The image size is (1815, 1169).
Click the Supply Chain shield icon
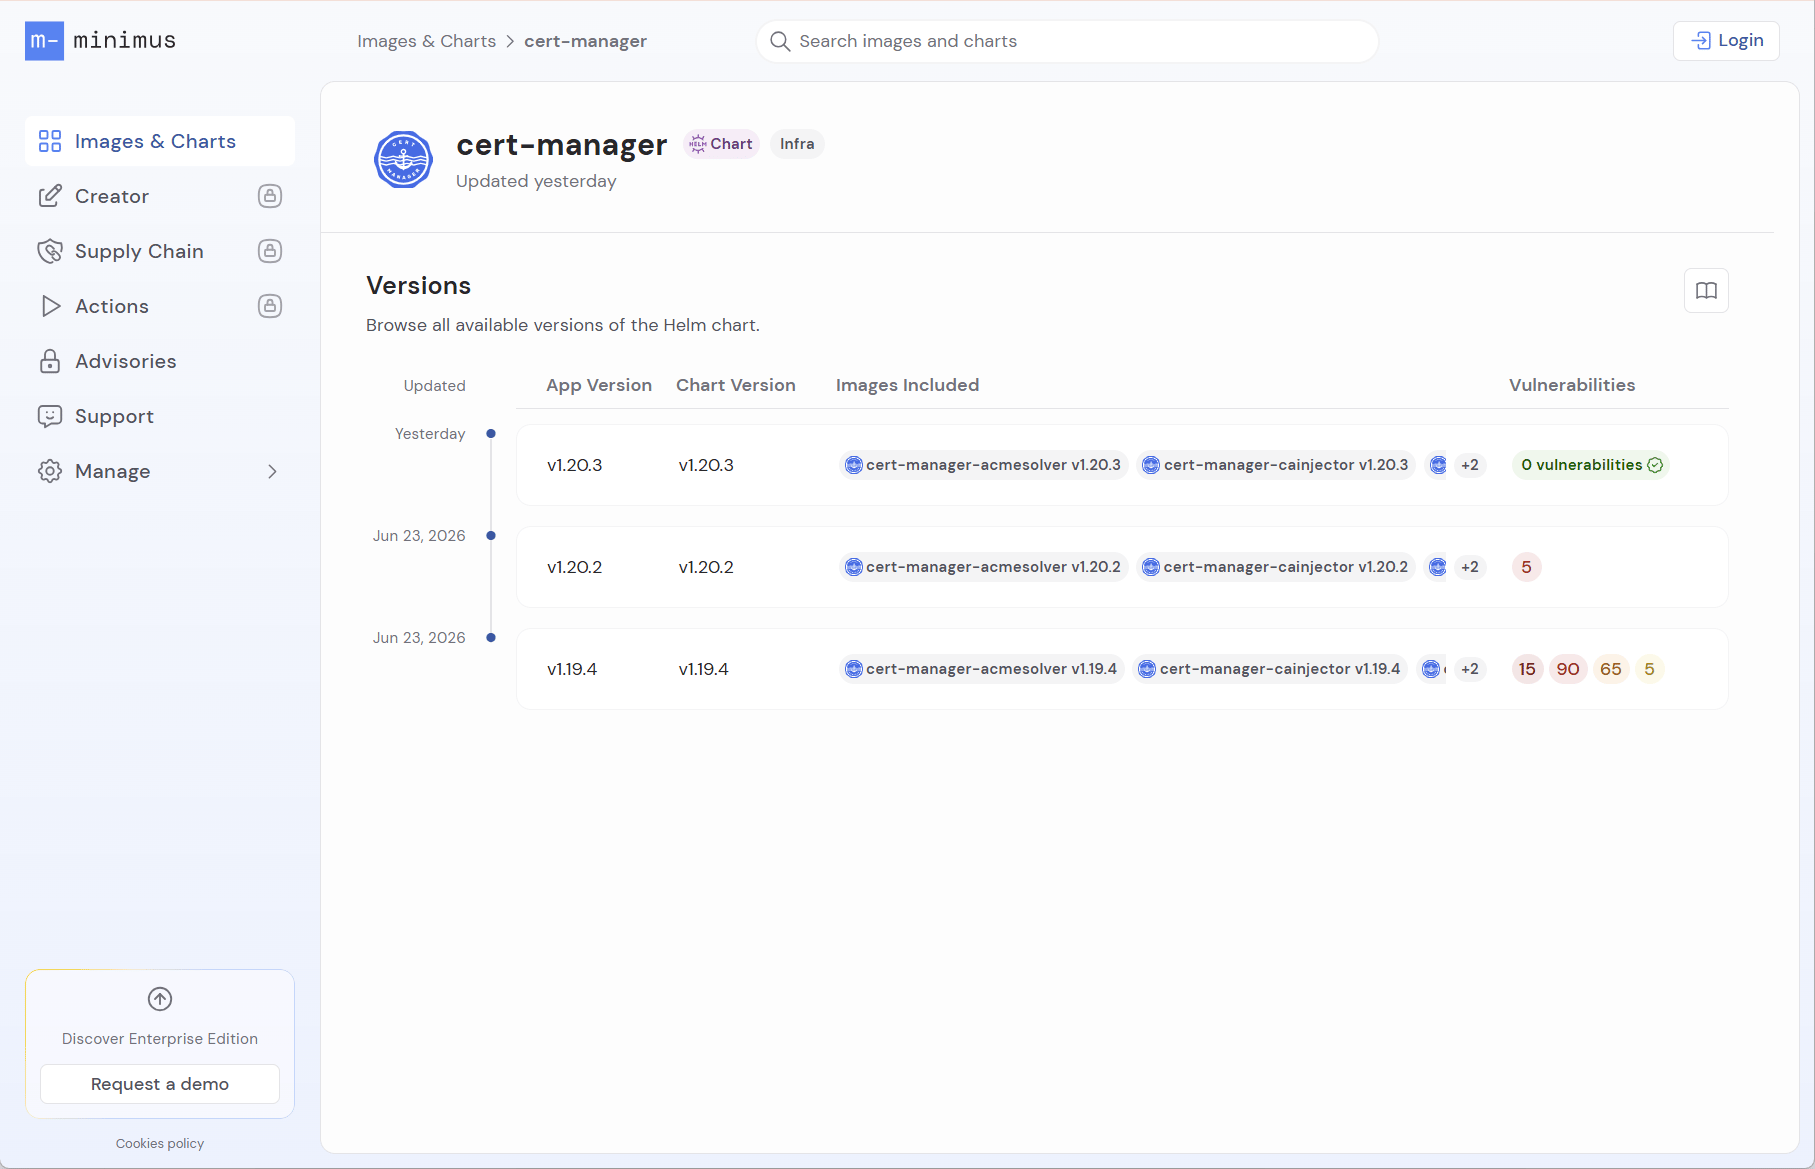(x=50, y=251)
